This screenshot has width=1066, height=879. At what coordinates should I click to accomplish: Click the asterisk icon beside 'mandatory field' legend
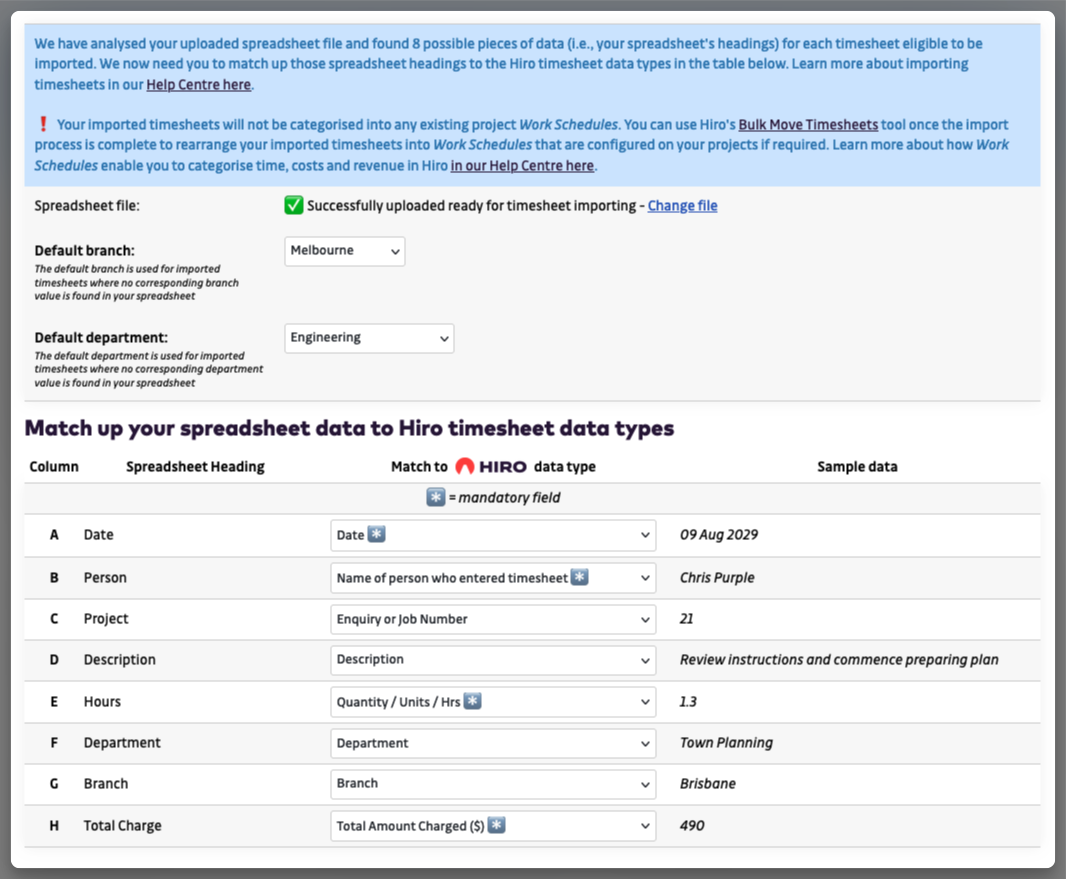435,497
